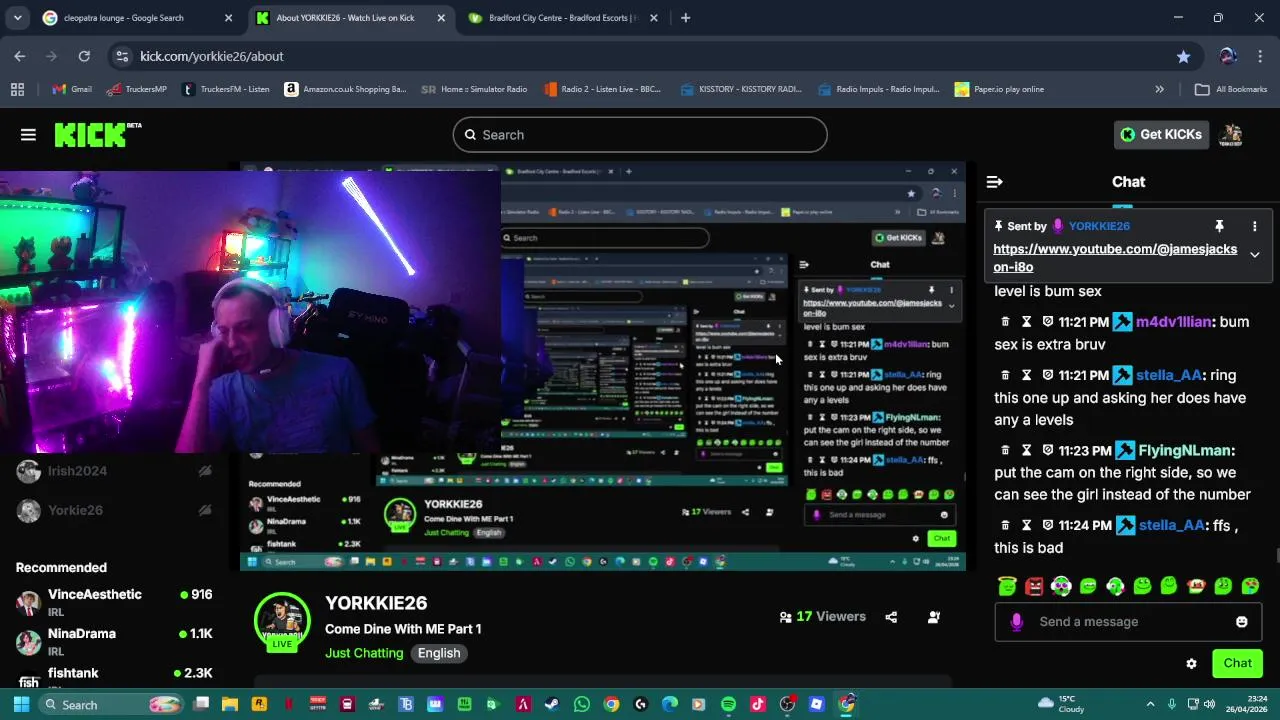Image resolution: width=1280 pixels, height=720 pixels.
Task: Open NinaDrama recommended channel
Action: pyautogui.click(x=115, y=641)
